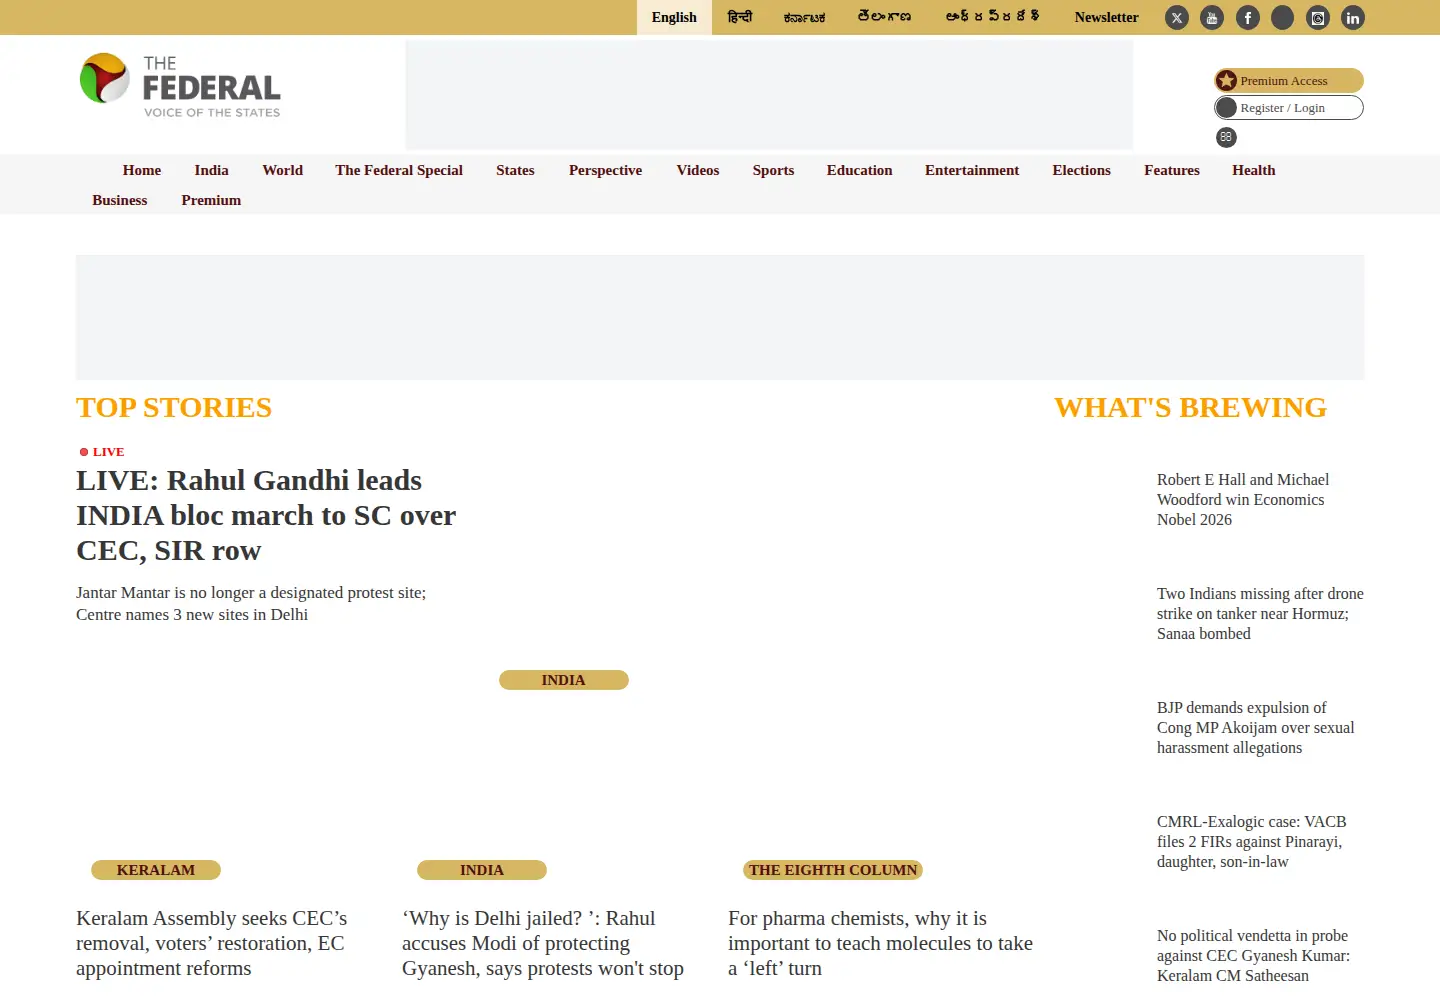Open the LinkedIn profile icon
Screen dimensions: 1440x1000
pos(1353,18)
